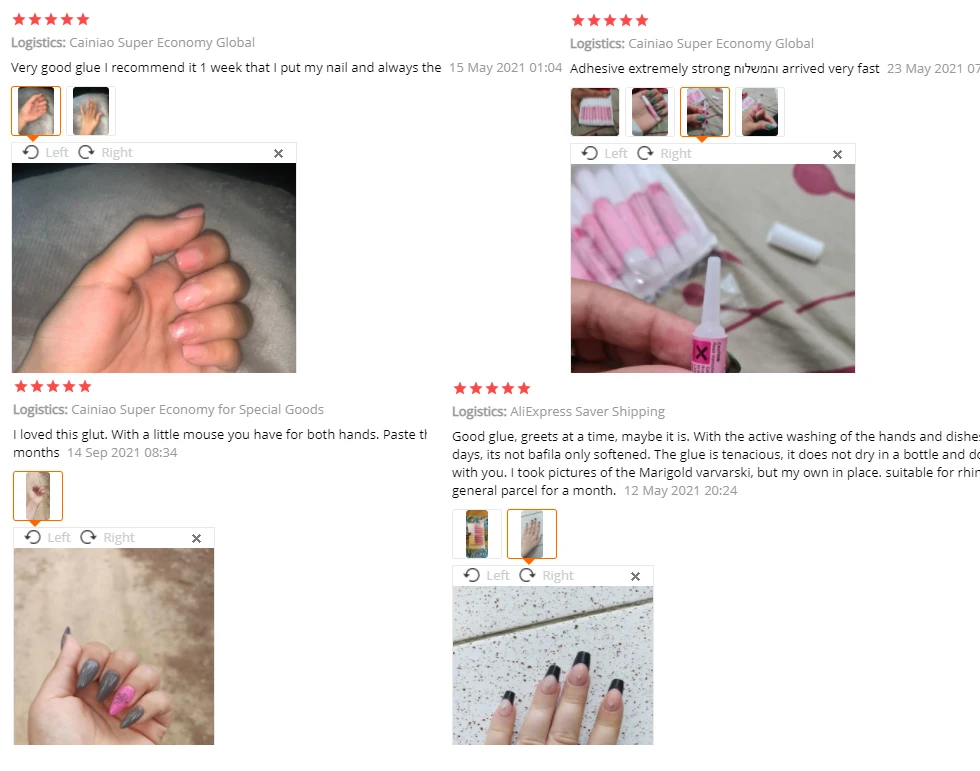
Task: Select the hand thumbnail in 14 Sep review
Action: (38, 496)
